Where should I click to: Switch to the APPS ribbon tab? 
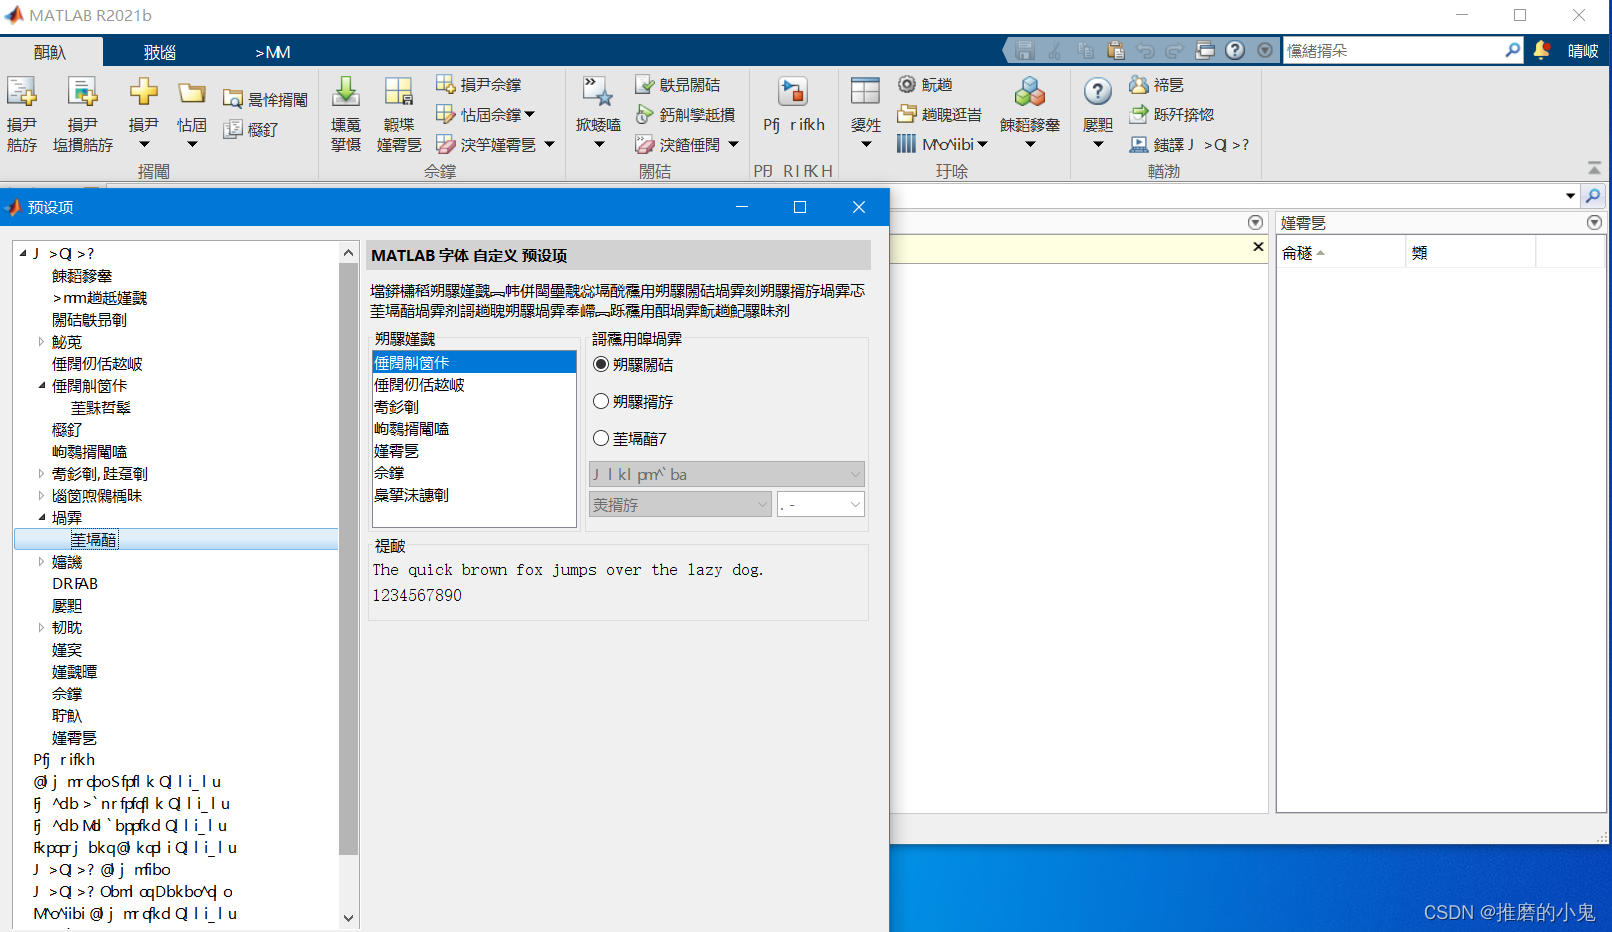272,52
